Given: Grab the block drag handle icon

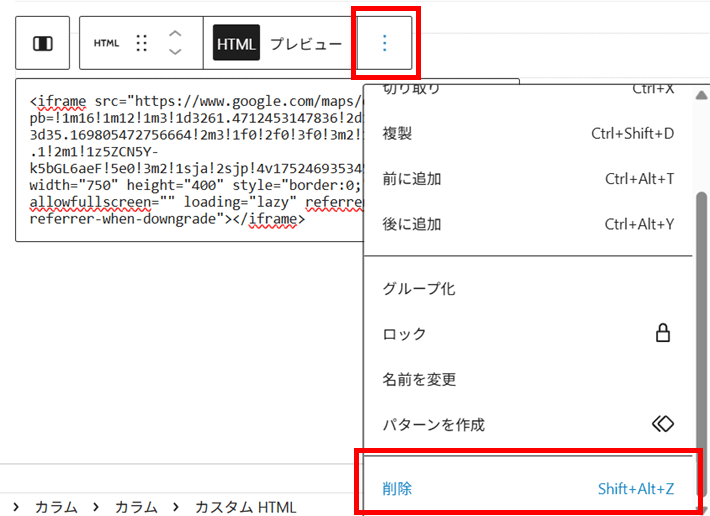Looking at the screenshot, I should (x=141, y=44).
